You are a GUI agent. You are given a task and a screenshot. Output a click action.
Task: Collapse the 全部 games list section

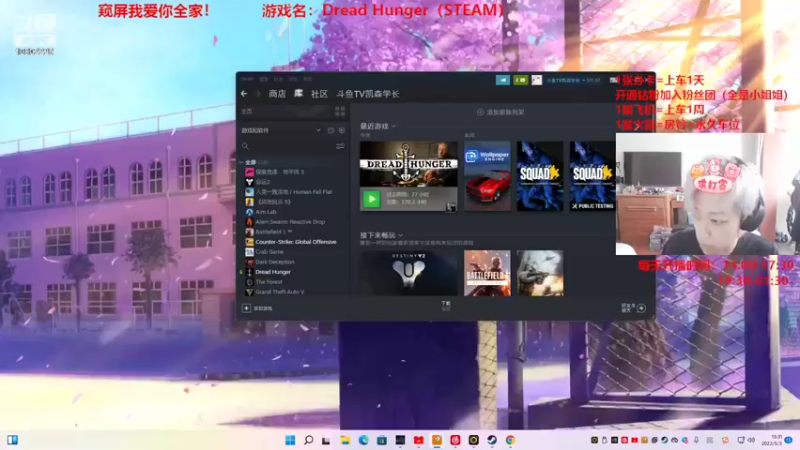(x=241, y=162)
